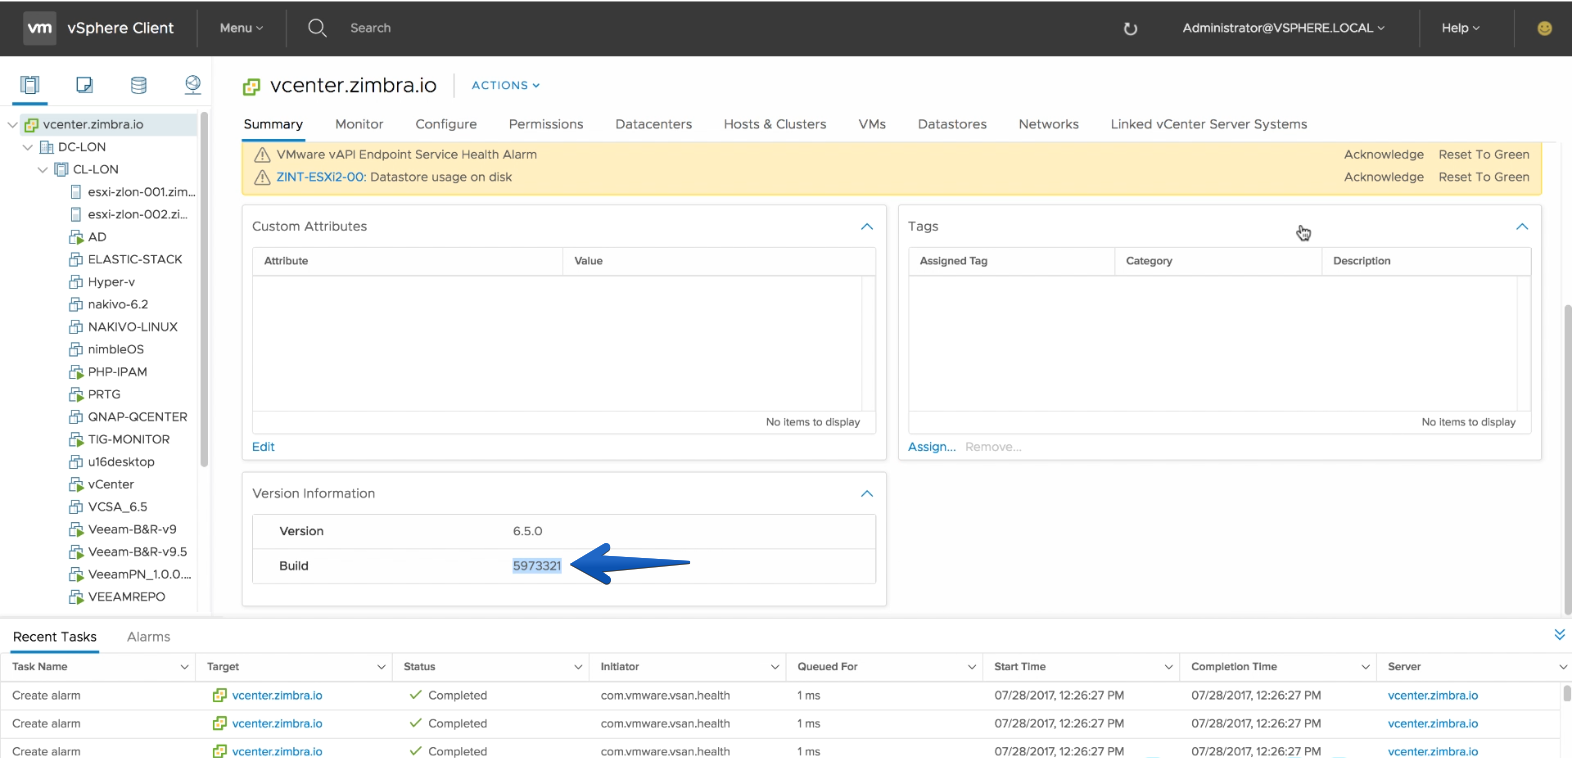Open the Task Name column filter dropdown
Viewport: 1572px width, 758px height.
(x=184, y=667)
